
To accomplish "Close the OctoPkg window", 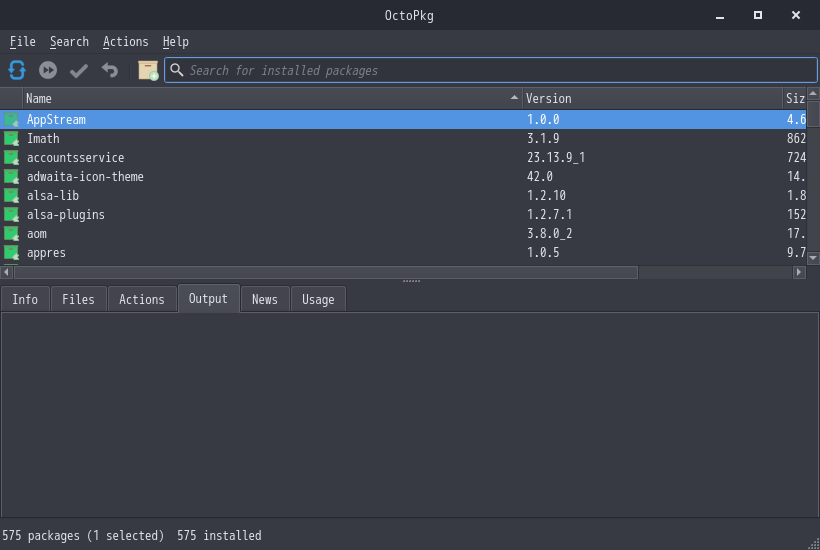I will pyautogui.click(x=796, y=15).
